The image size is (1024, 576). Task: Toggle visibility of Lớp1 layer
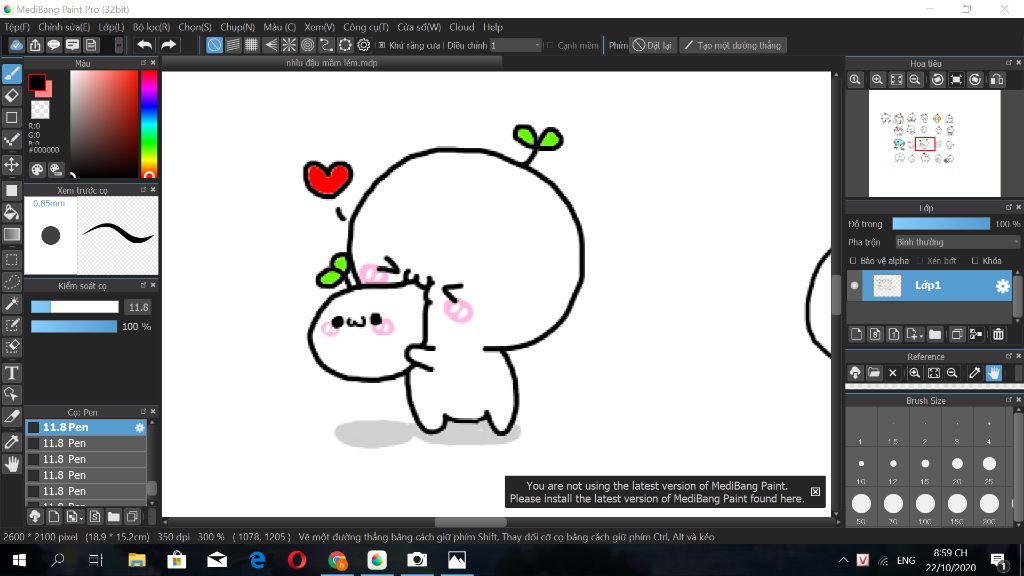click(854, 285)
